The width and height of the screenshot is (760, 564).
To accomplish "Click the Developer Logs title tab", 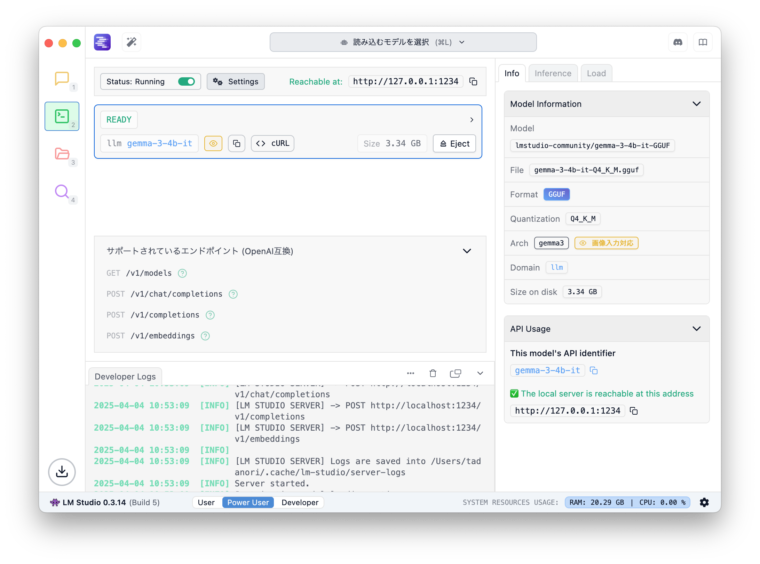I will click(x=125, y=376).
